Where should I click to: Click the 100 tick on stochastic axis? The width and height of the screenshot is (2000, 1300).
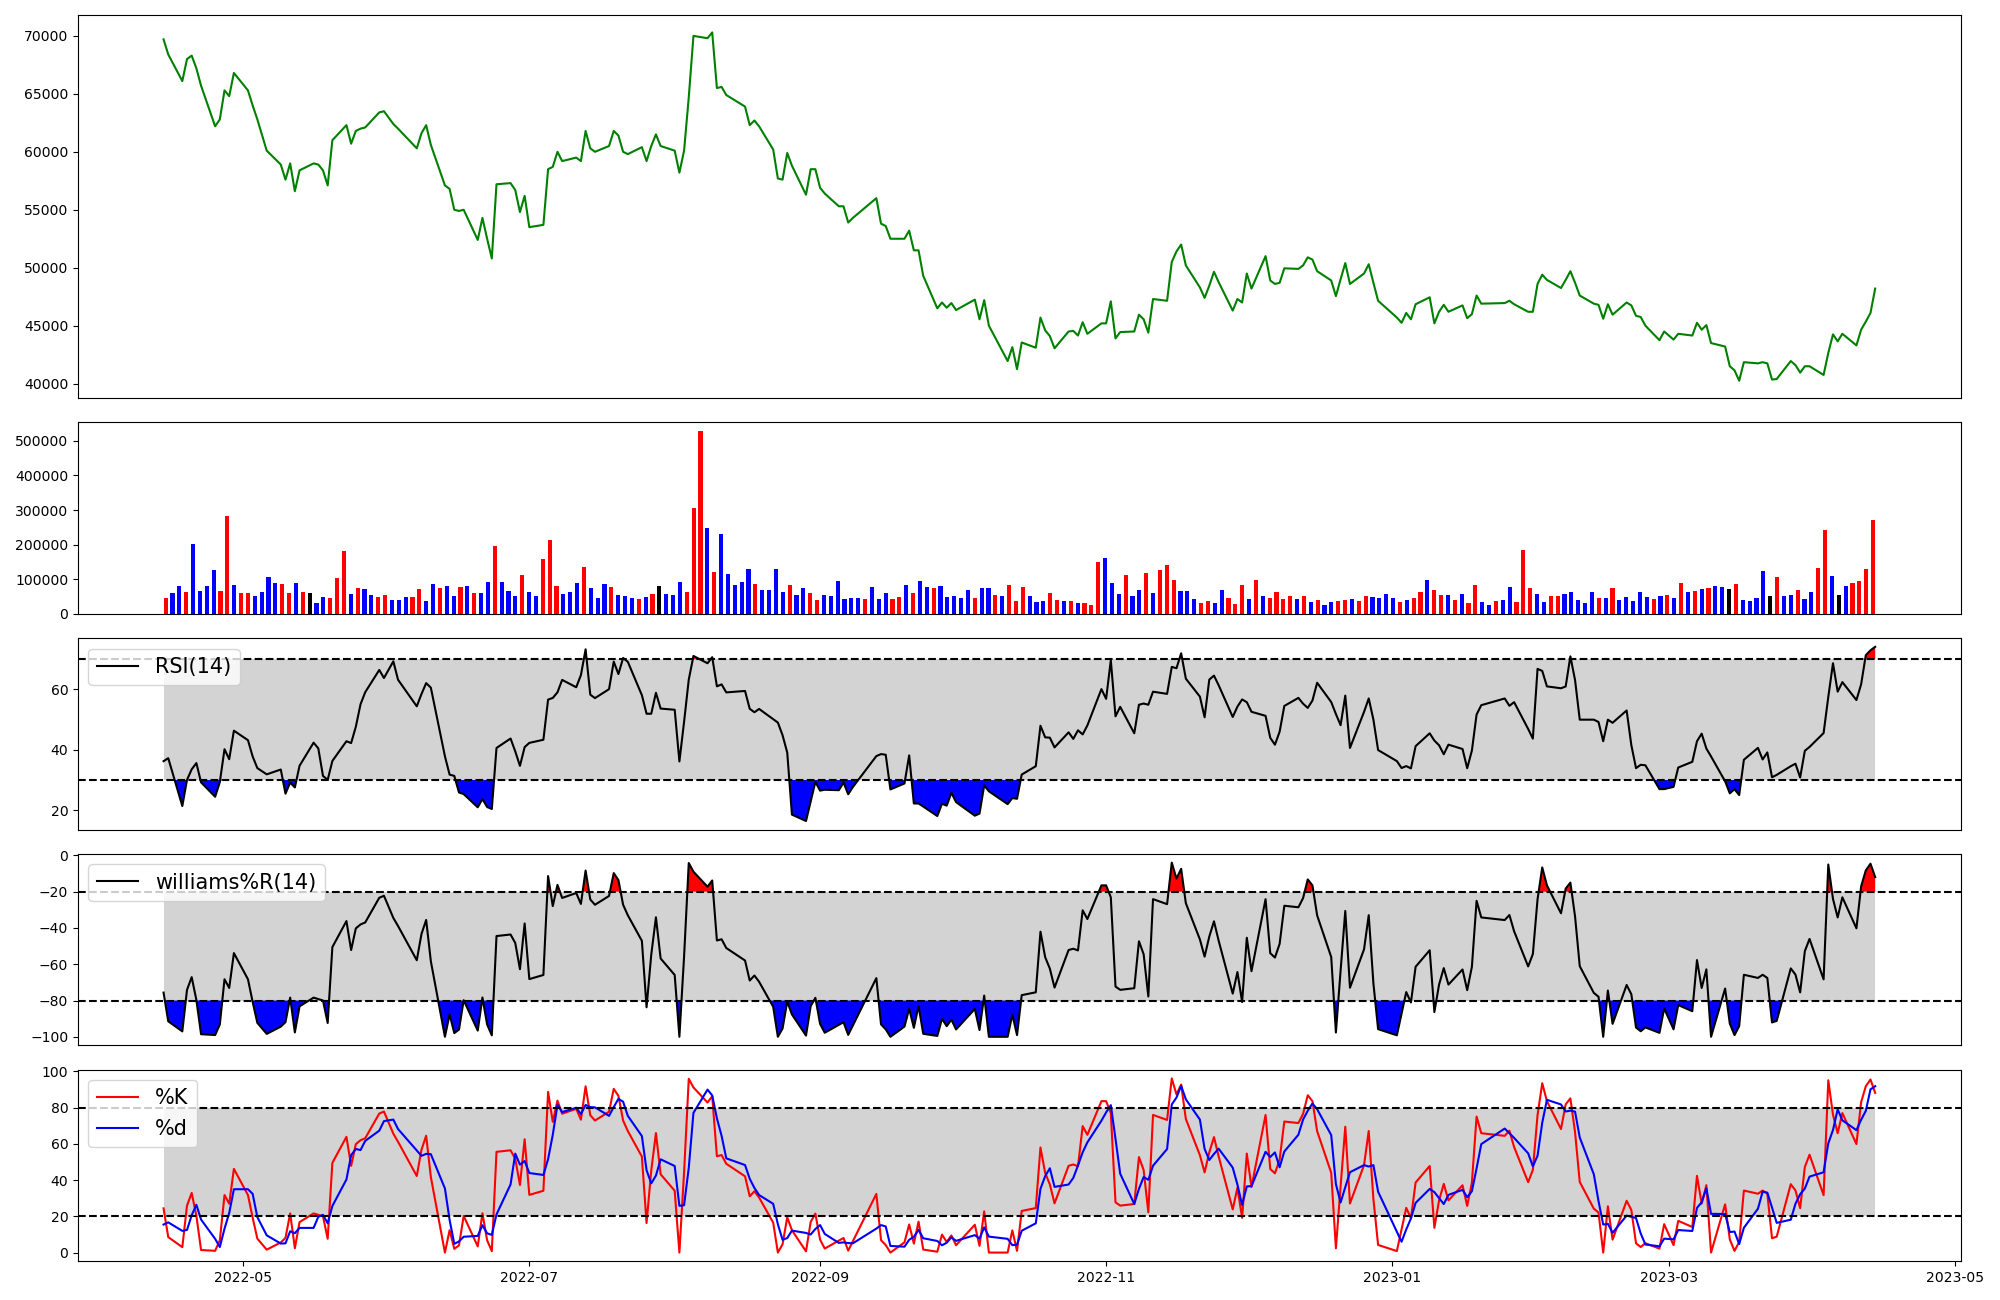56,1072
